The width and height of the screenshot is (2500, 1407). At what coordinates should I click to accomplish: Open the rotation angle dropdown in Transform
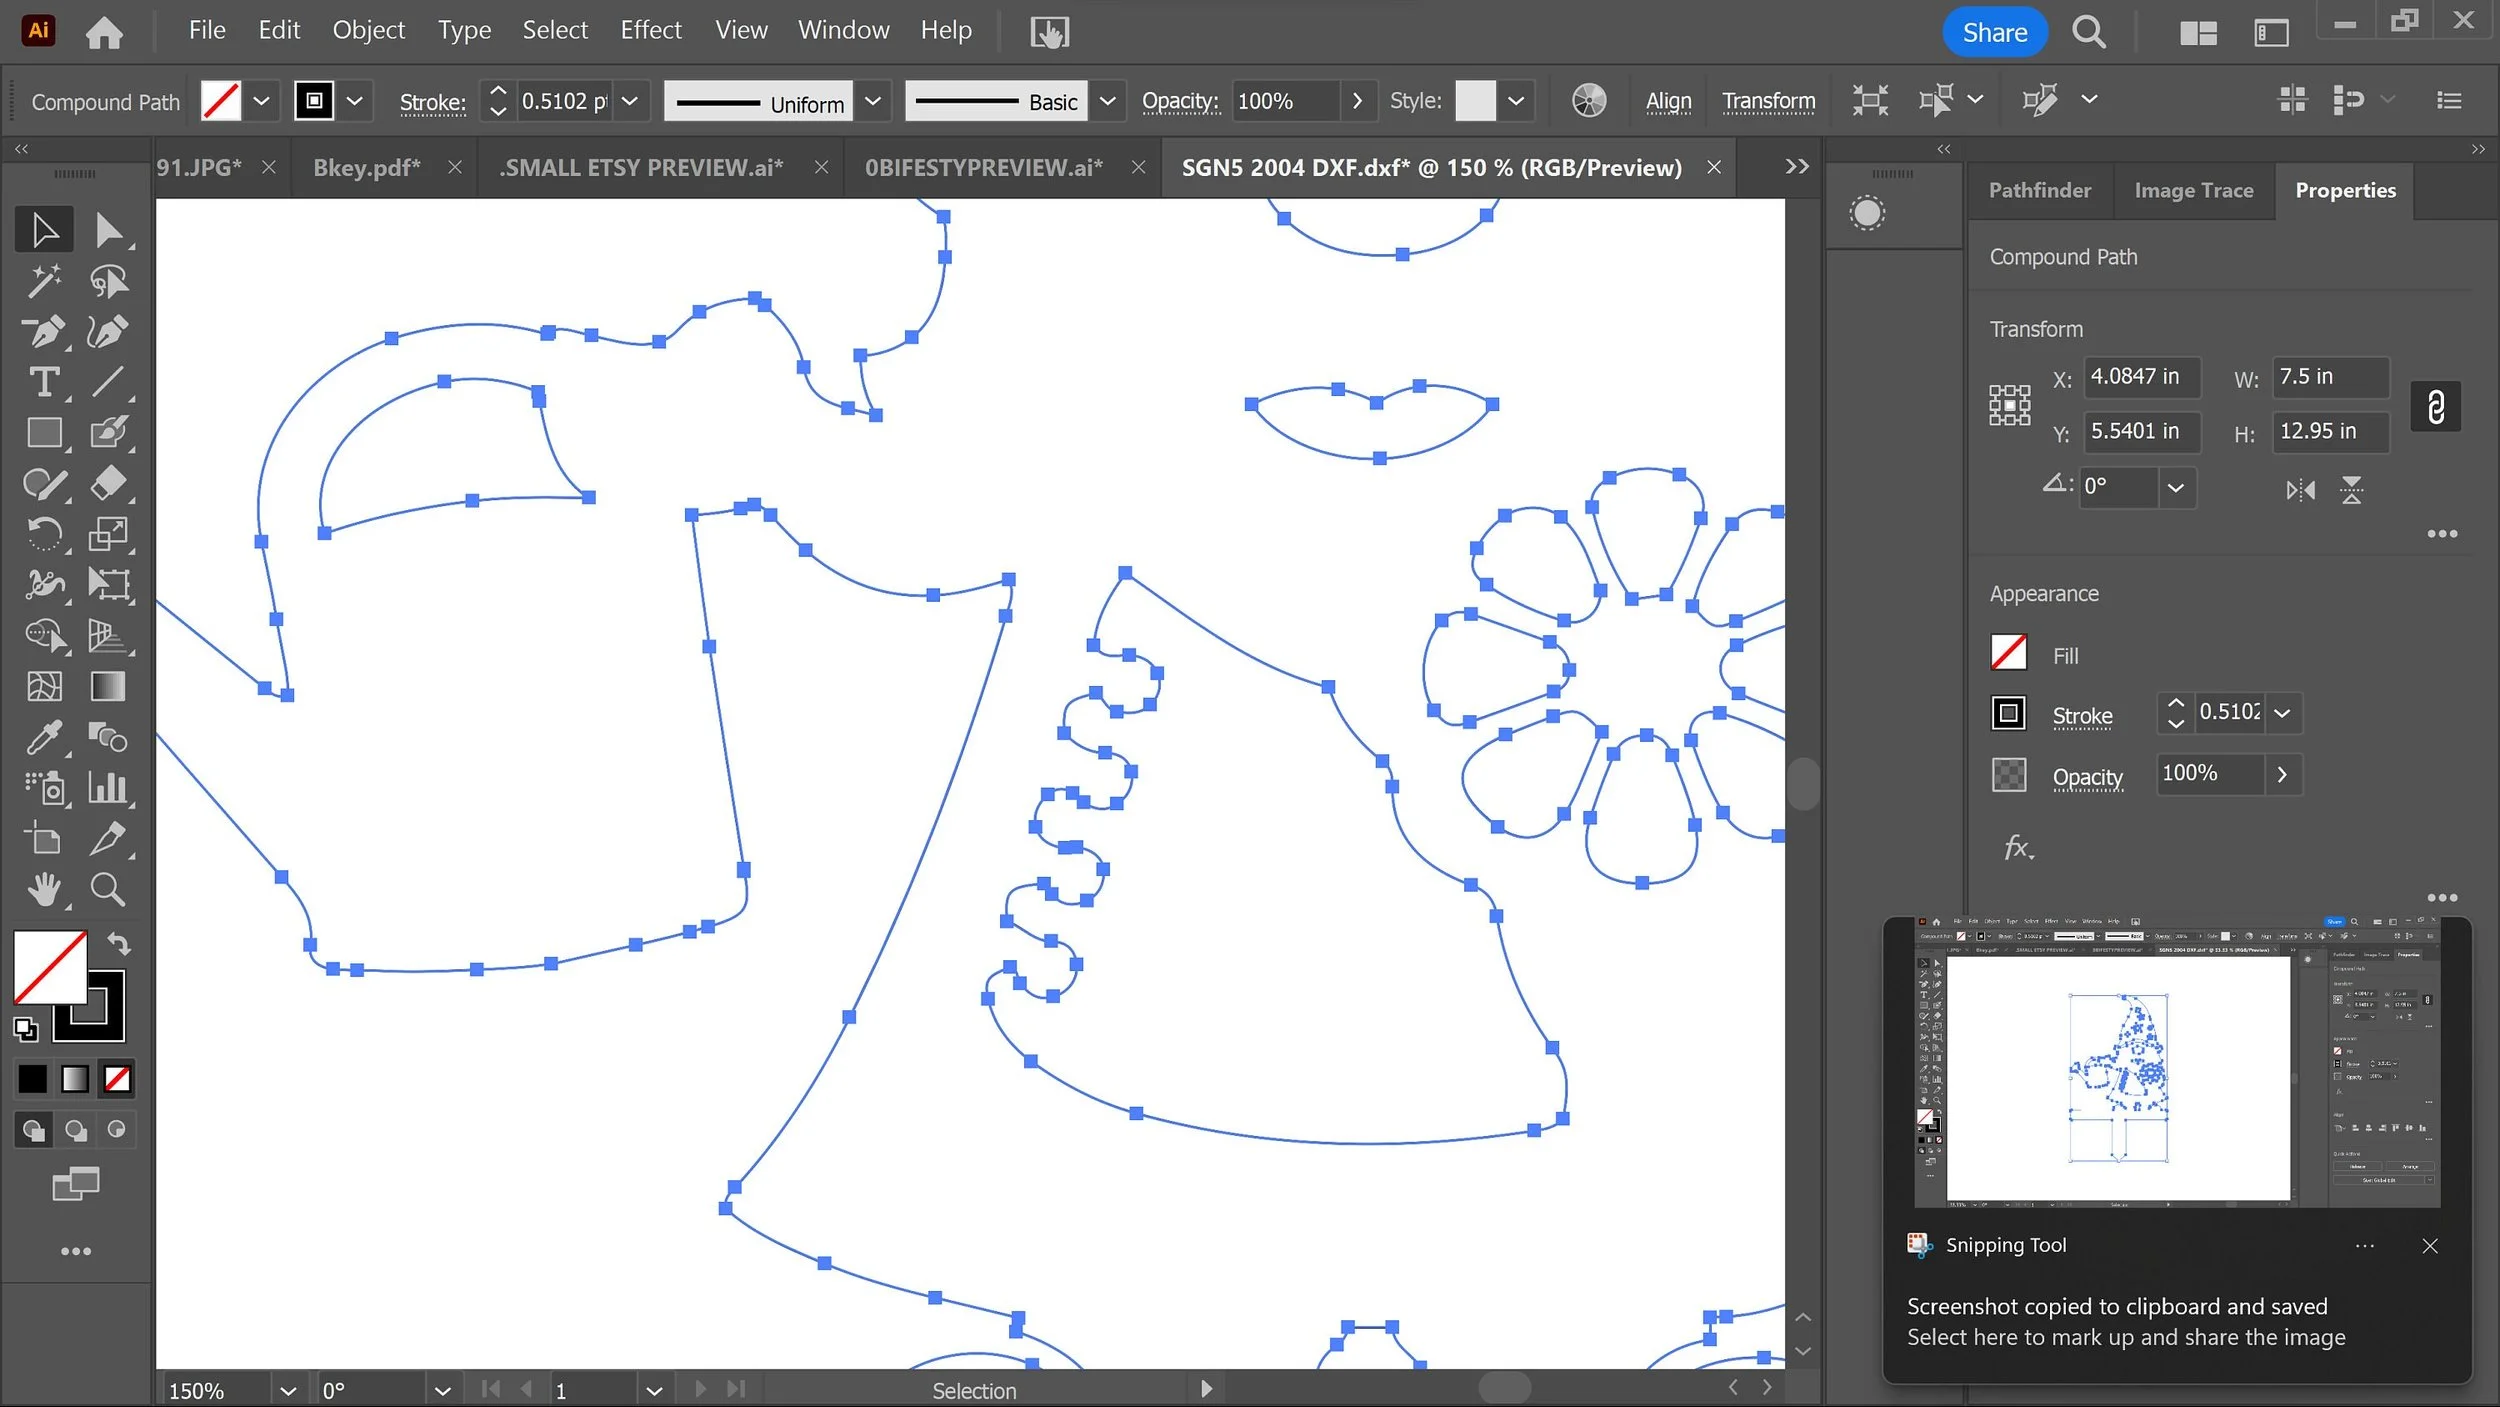tap(2176, 488)
